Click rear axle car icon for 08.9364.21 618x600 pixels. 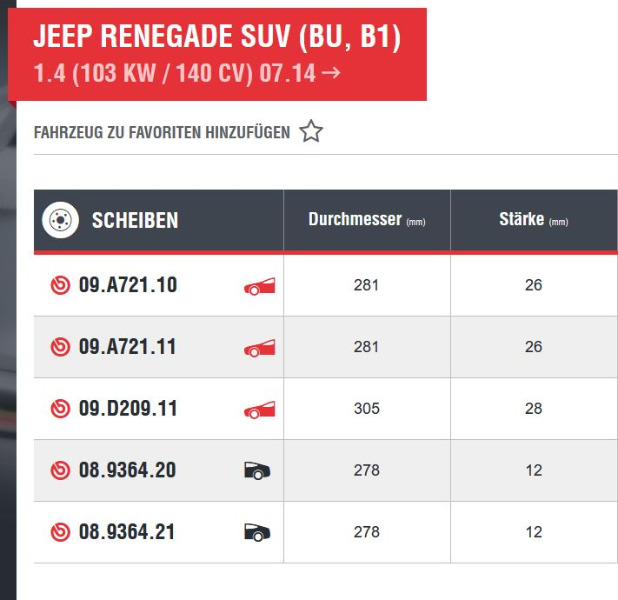(x=258, y=532)
